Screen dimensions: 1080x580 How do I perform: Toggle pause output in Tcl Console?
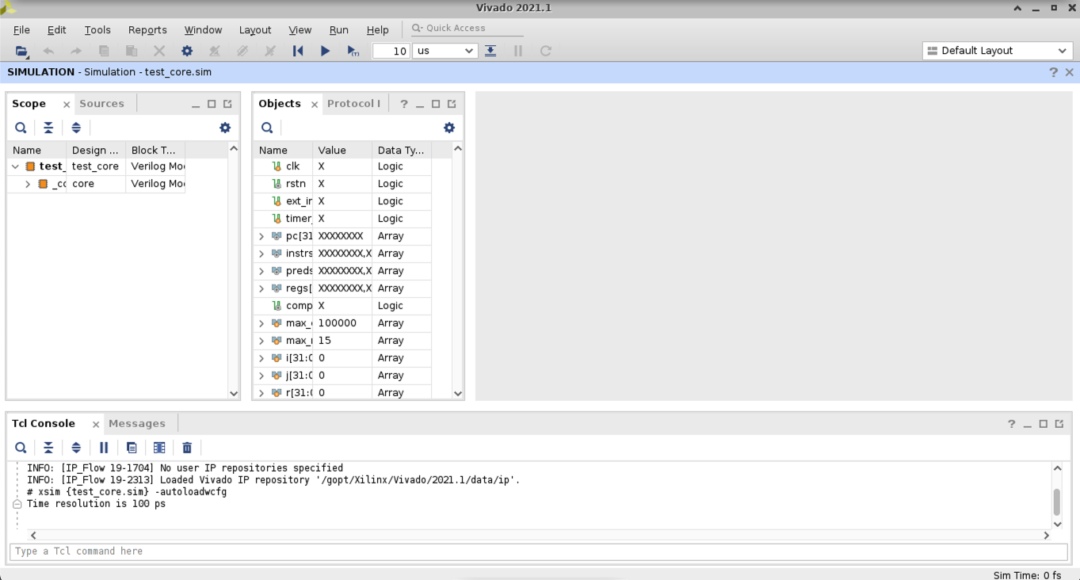[103, 448]
